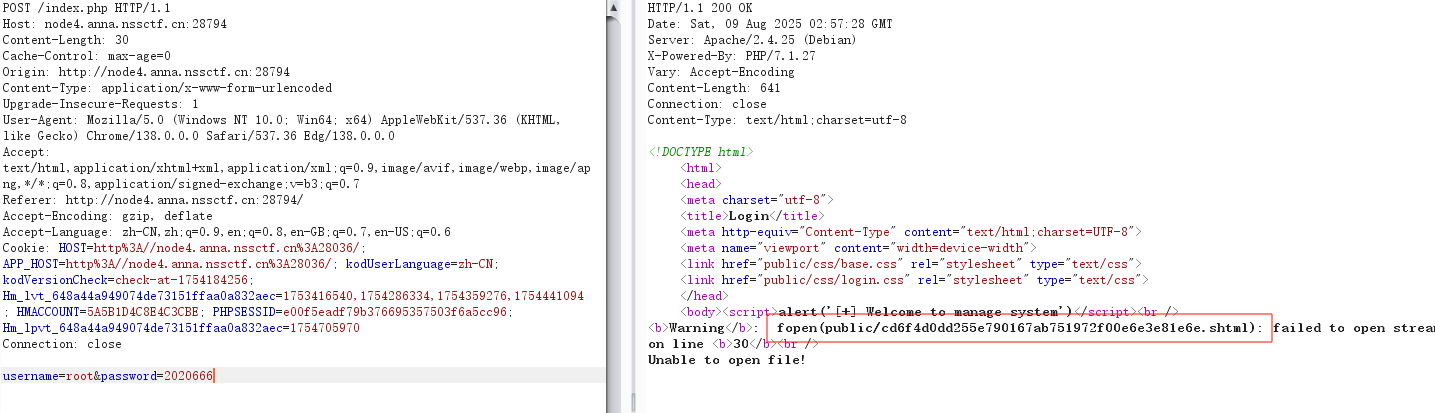Click the request body username=root&password=2020666
This screenshot has height=413, width=1435.
[x=108, y=376]
